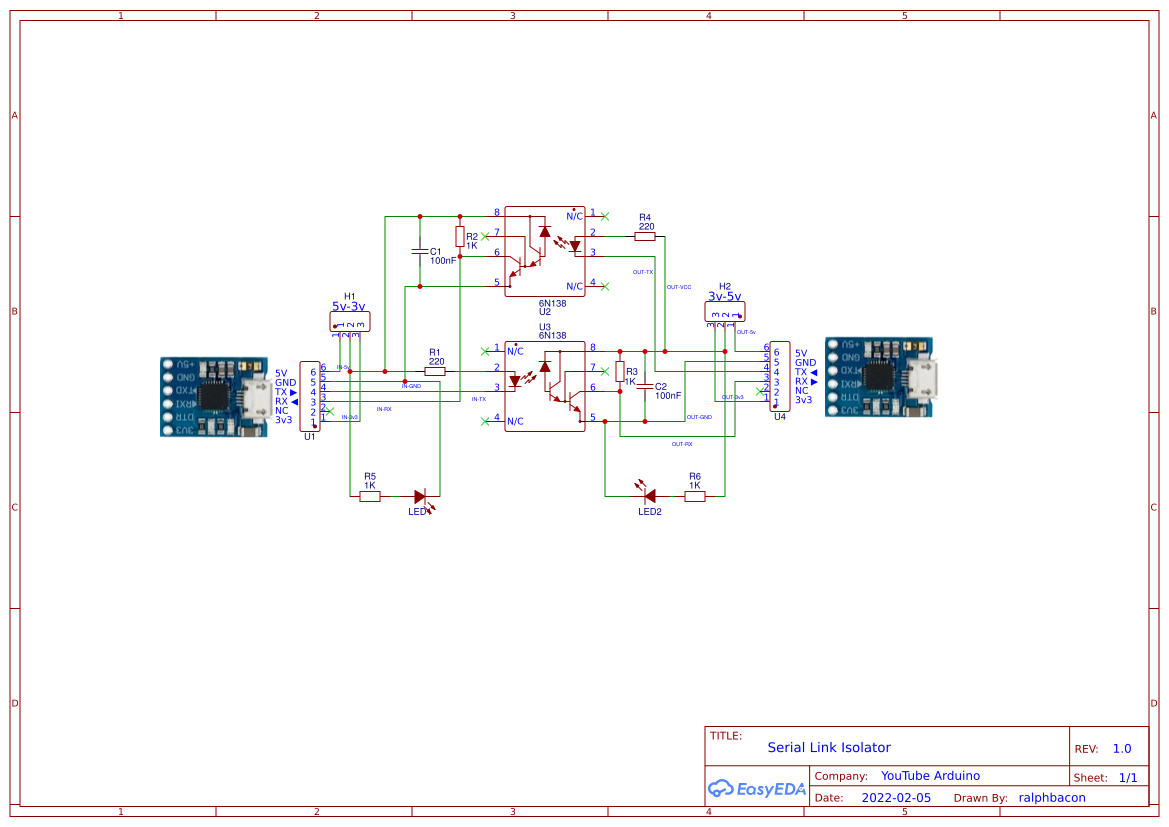Click the LED1 diode symbol
The width and height of the screenshot is (1169, 827).
tap(420, 494)
